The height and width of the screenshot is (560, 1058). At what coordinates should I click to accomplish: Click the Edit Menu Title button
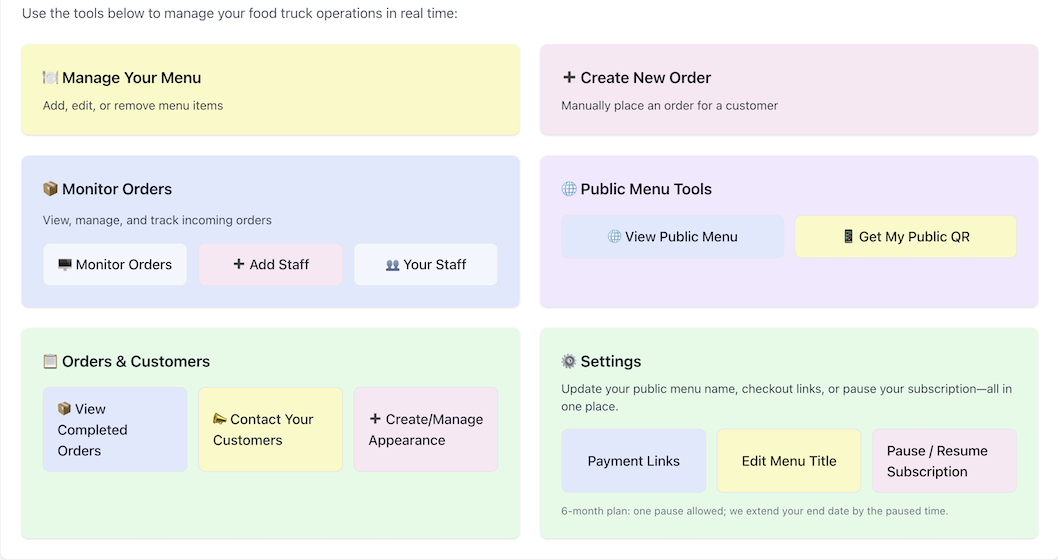coord(789,461)
